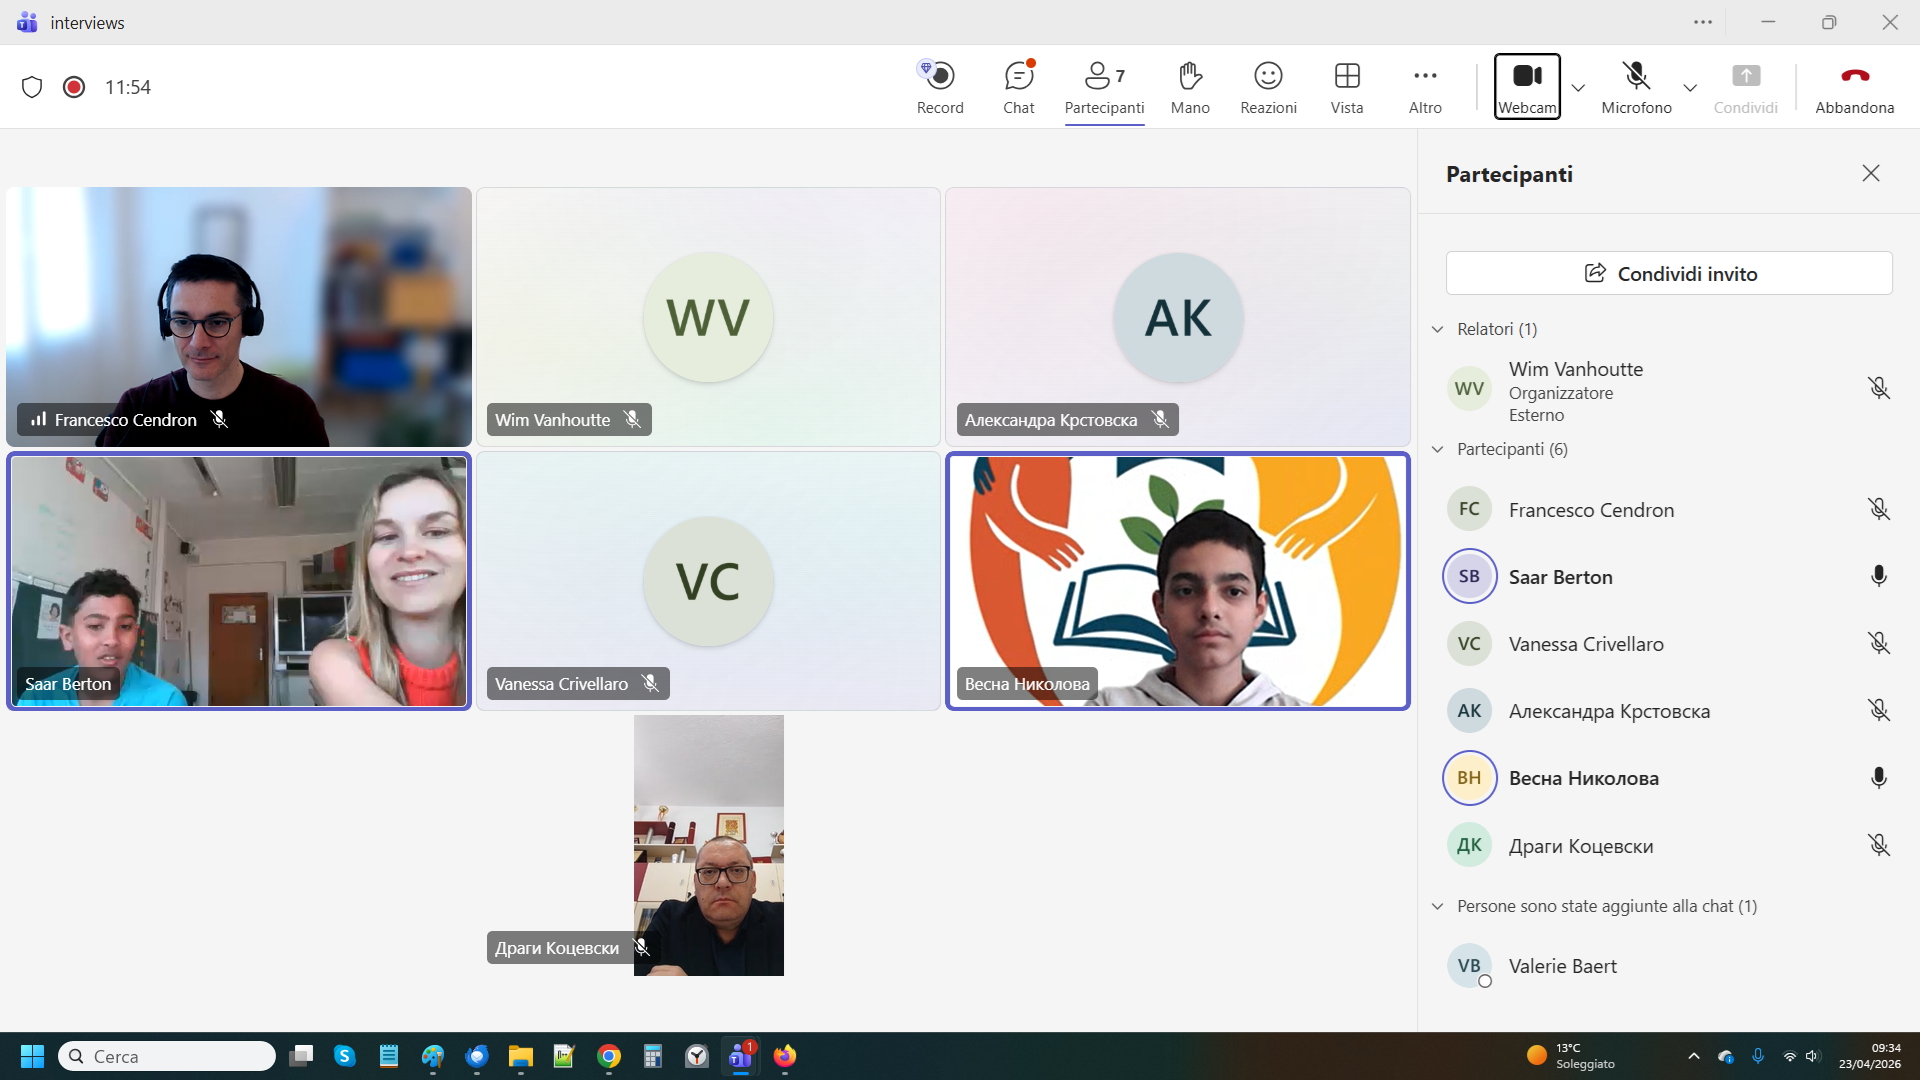Open Altro more options

point(1425,87)
